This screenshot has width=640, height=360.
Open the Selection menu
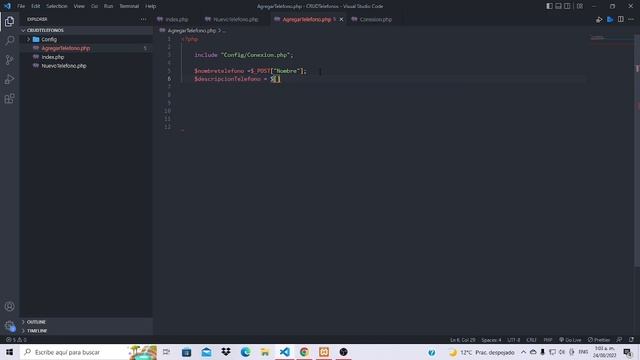(57, 6)
